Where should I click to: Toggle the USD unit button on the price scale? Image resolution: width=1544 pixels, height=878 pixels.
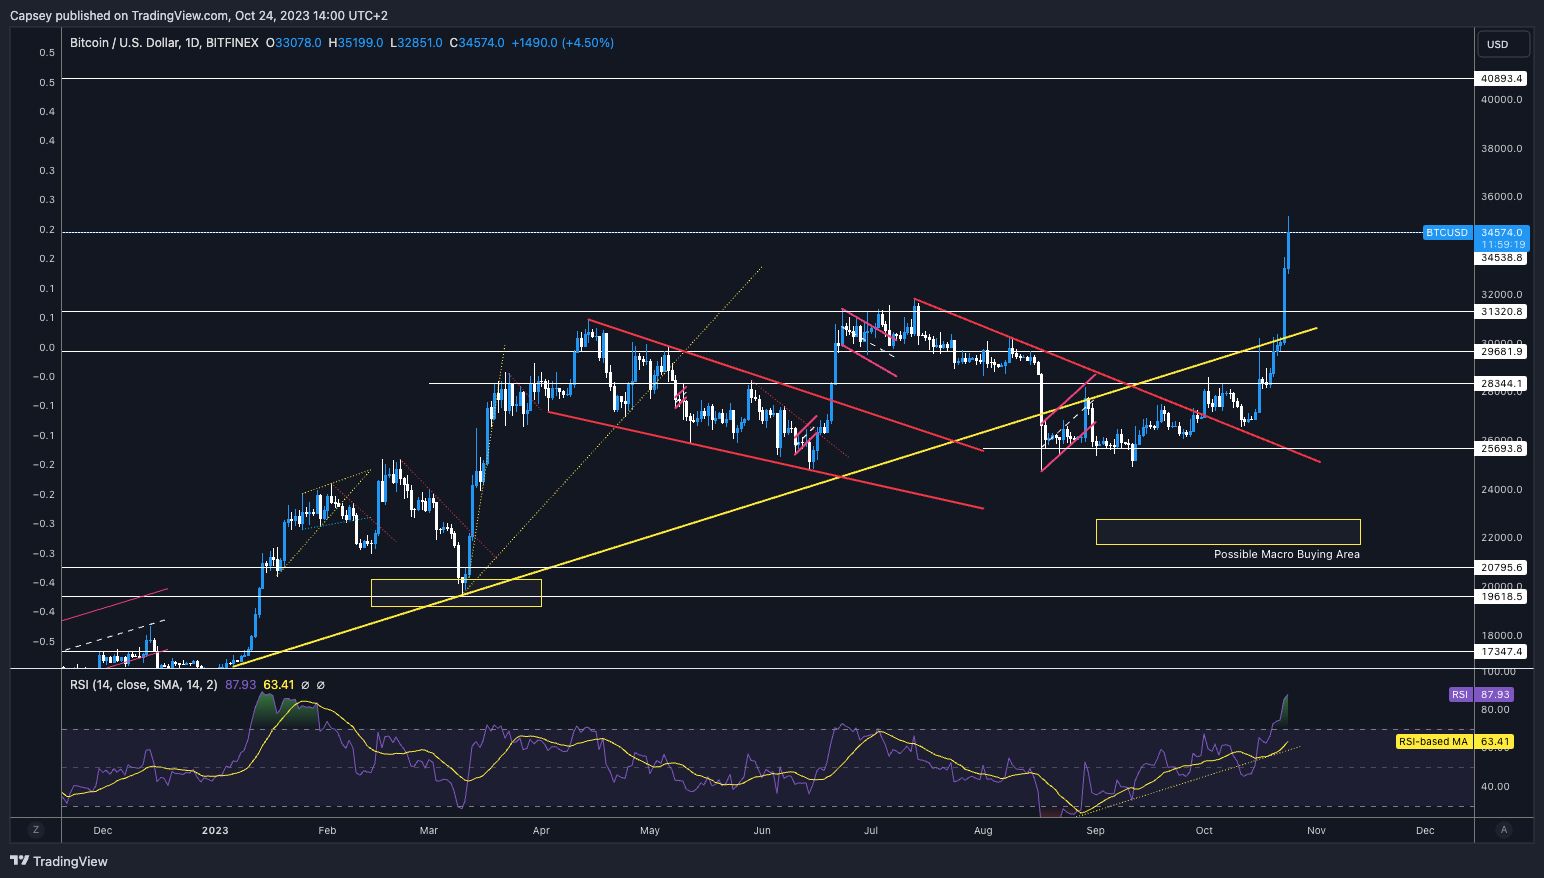(x=1502, y=44)
